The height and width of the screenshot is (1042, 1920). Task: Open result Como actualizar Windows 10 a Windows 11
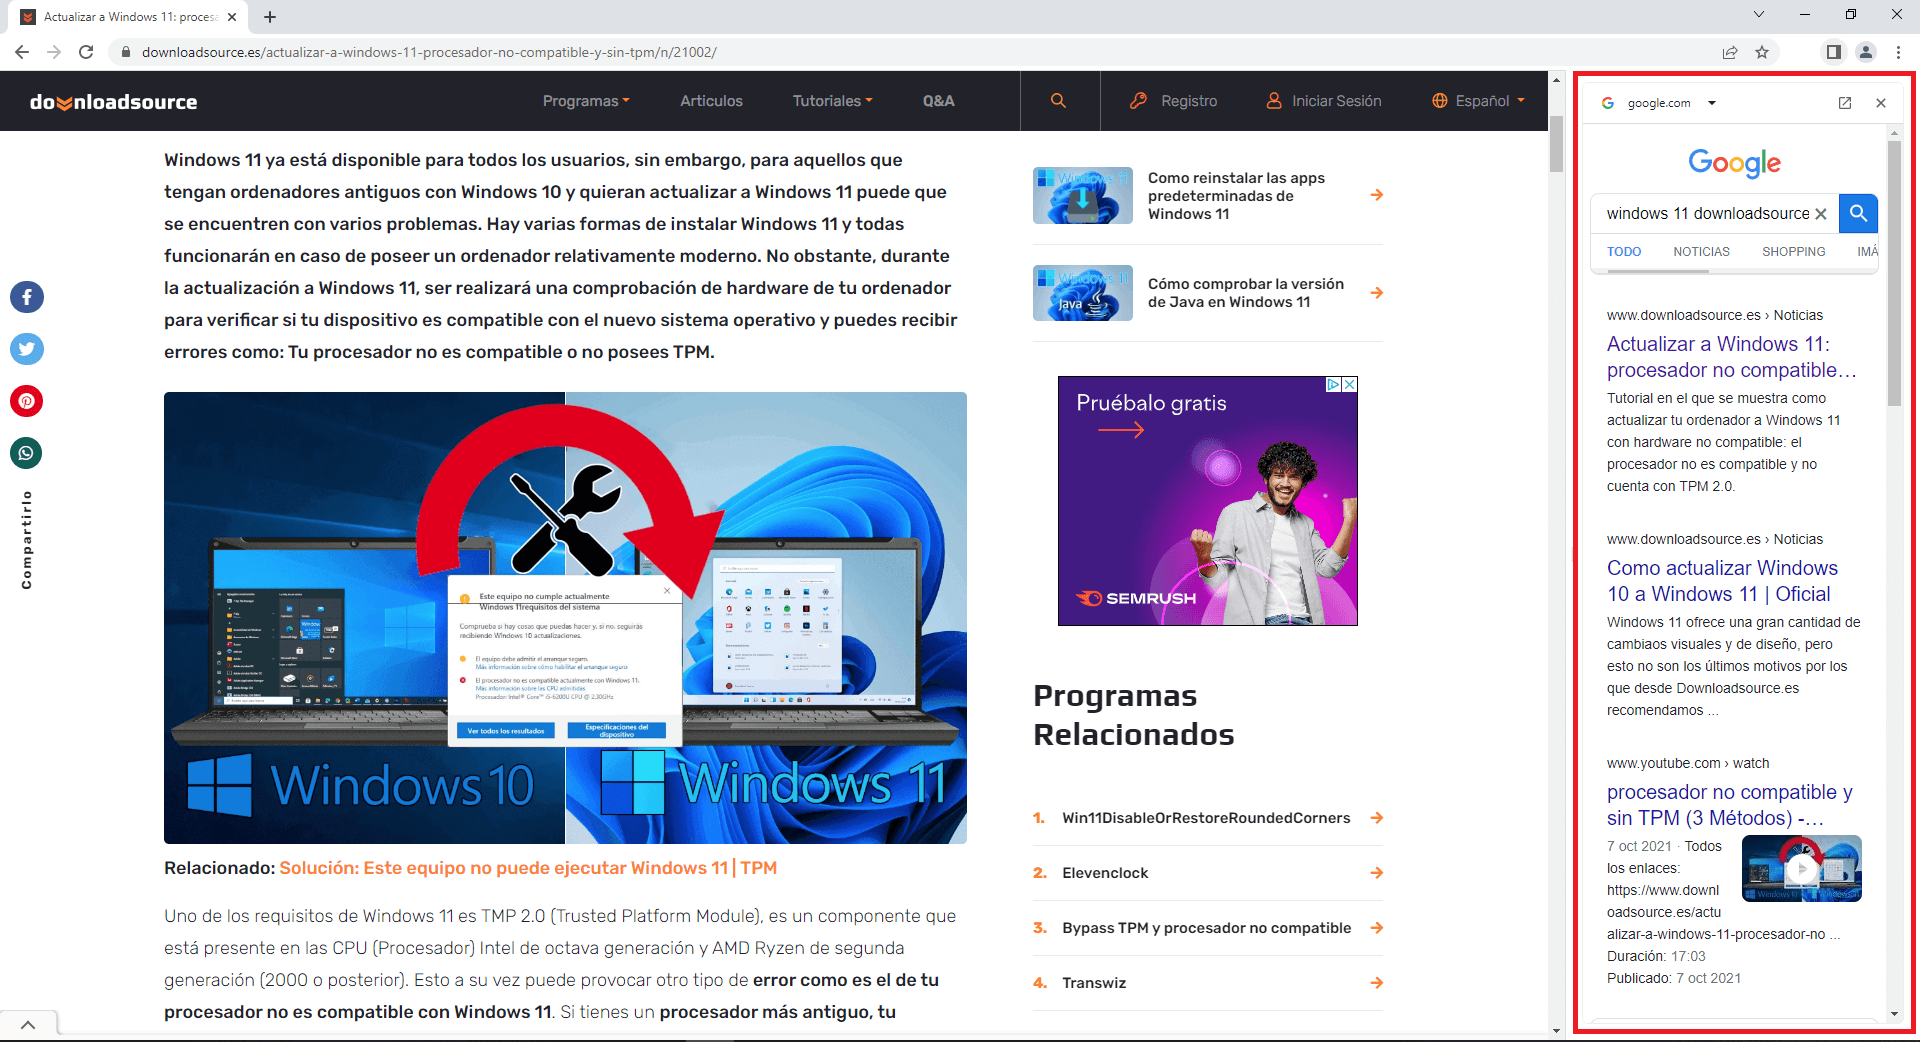[x=1722, y=581]
